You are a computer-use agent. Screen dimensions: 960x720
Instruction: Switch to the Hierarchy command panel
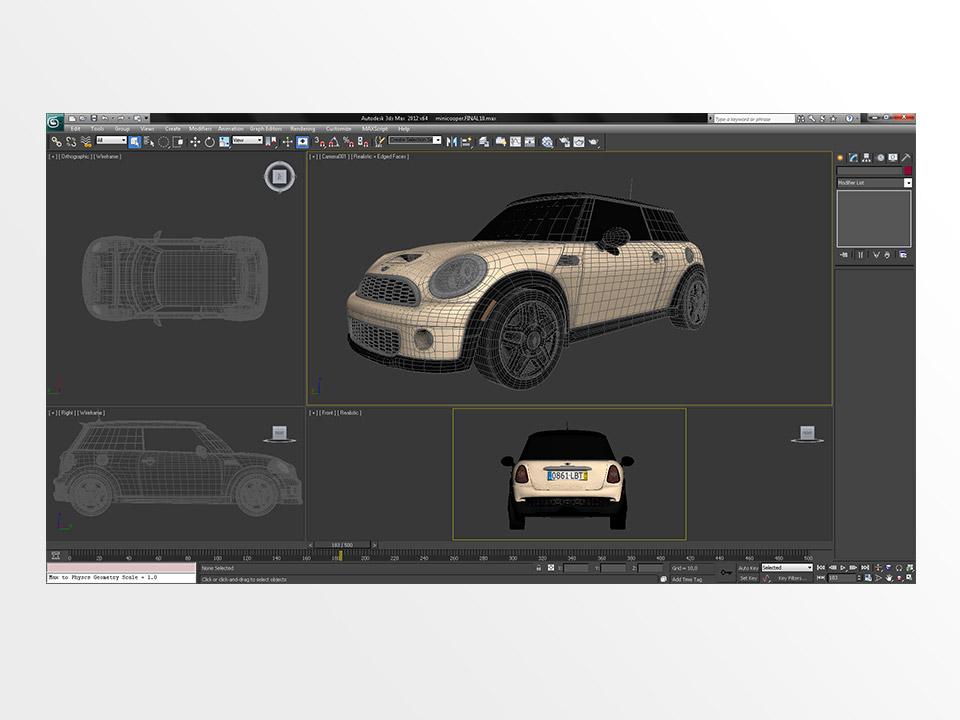click(x=866, y=157)
